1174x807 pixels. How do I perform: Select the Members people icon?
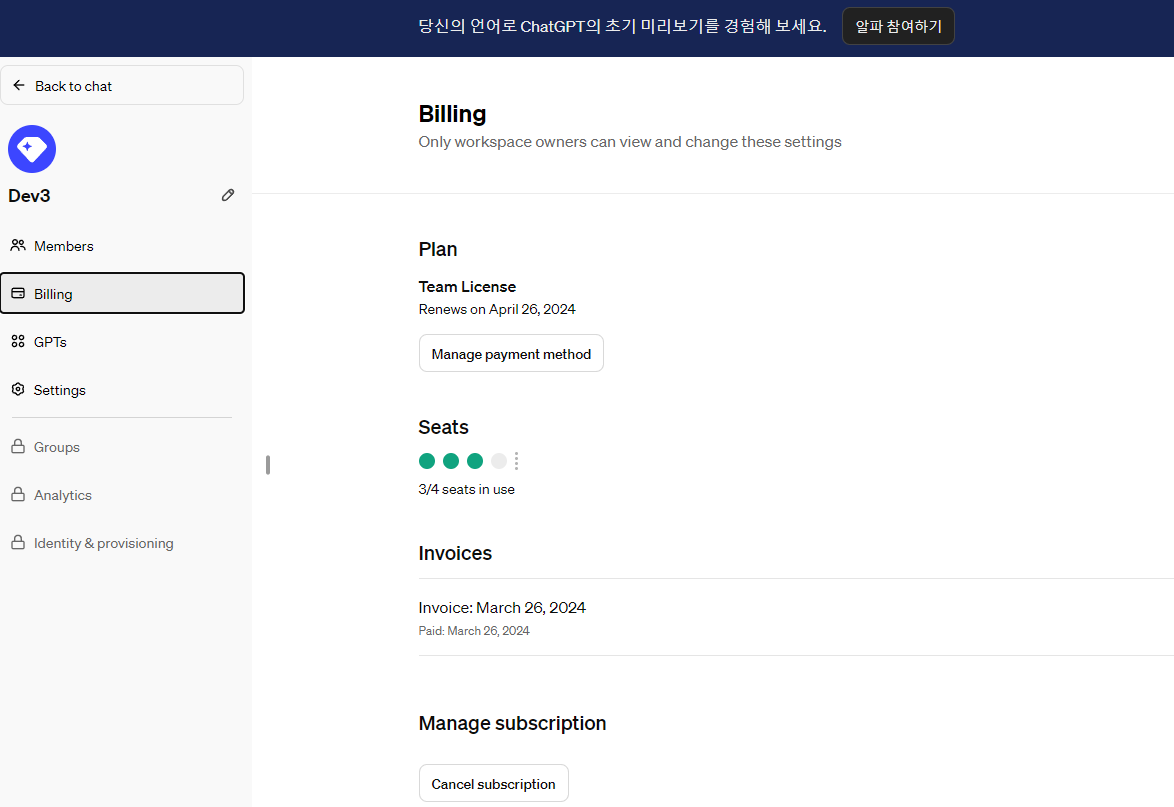click(17, 245)
